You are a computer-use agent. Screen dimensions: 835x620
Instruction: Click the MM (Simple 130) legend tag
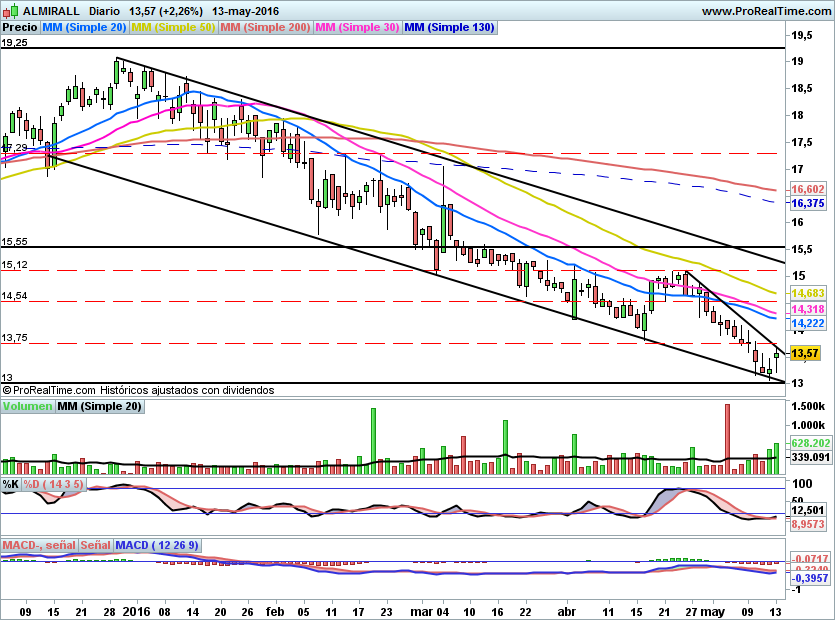(449, 28)
